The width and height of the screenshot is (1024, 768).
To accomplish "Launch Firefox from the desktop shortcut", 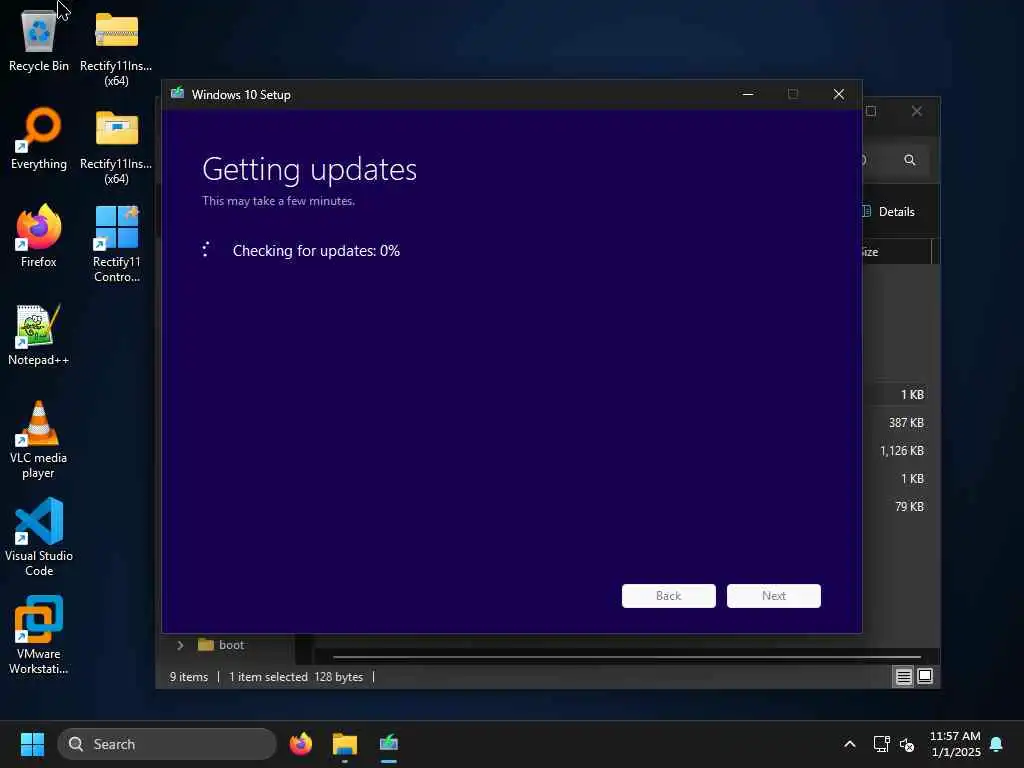I will [39, 236].
